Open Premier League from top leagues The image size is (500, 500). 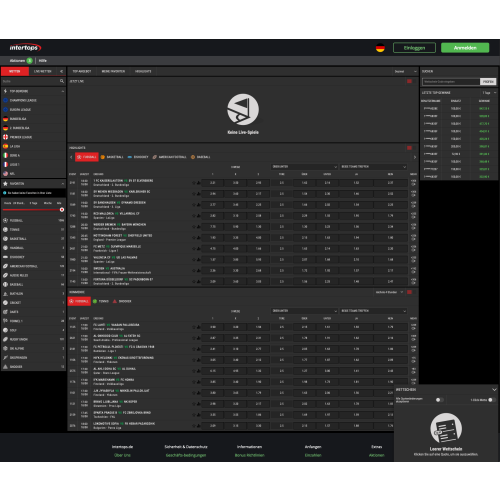click(x=33, y=137)
